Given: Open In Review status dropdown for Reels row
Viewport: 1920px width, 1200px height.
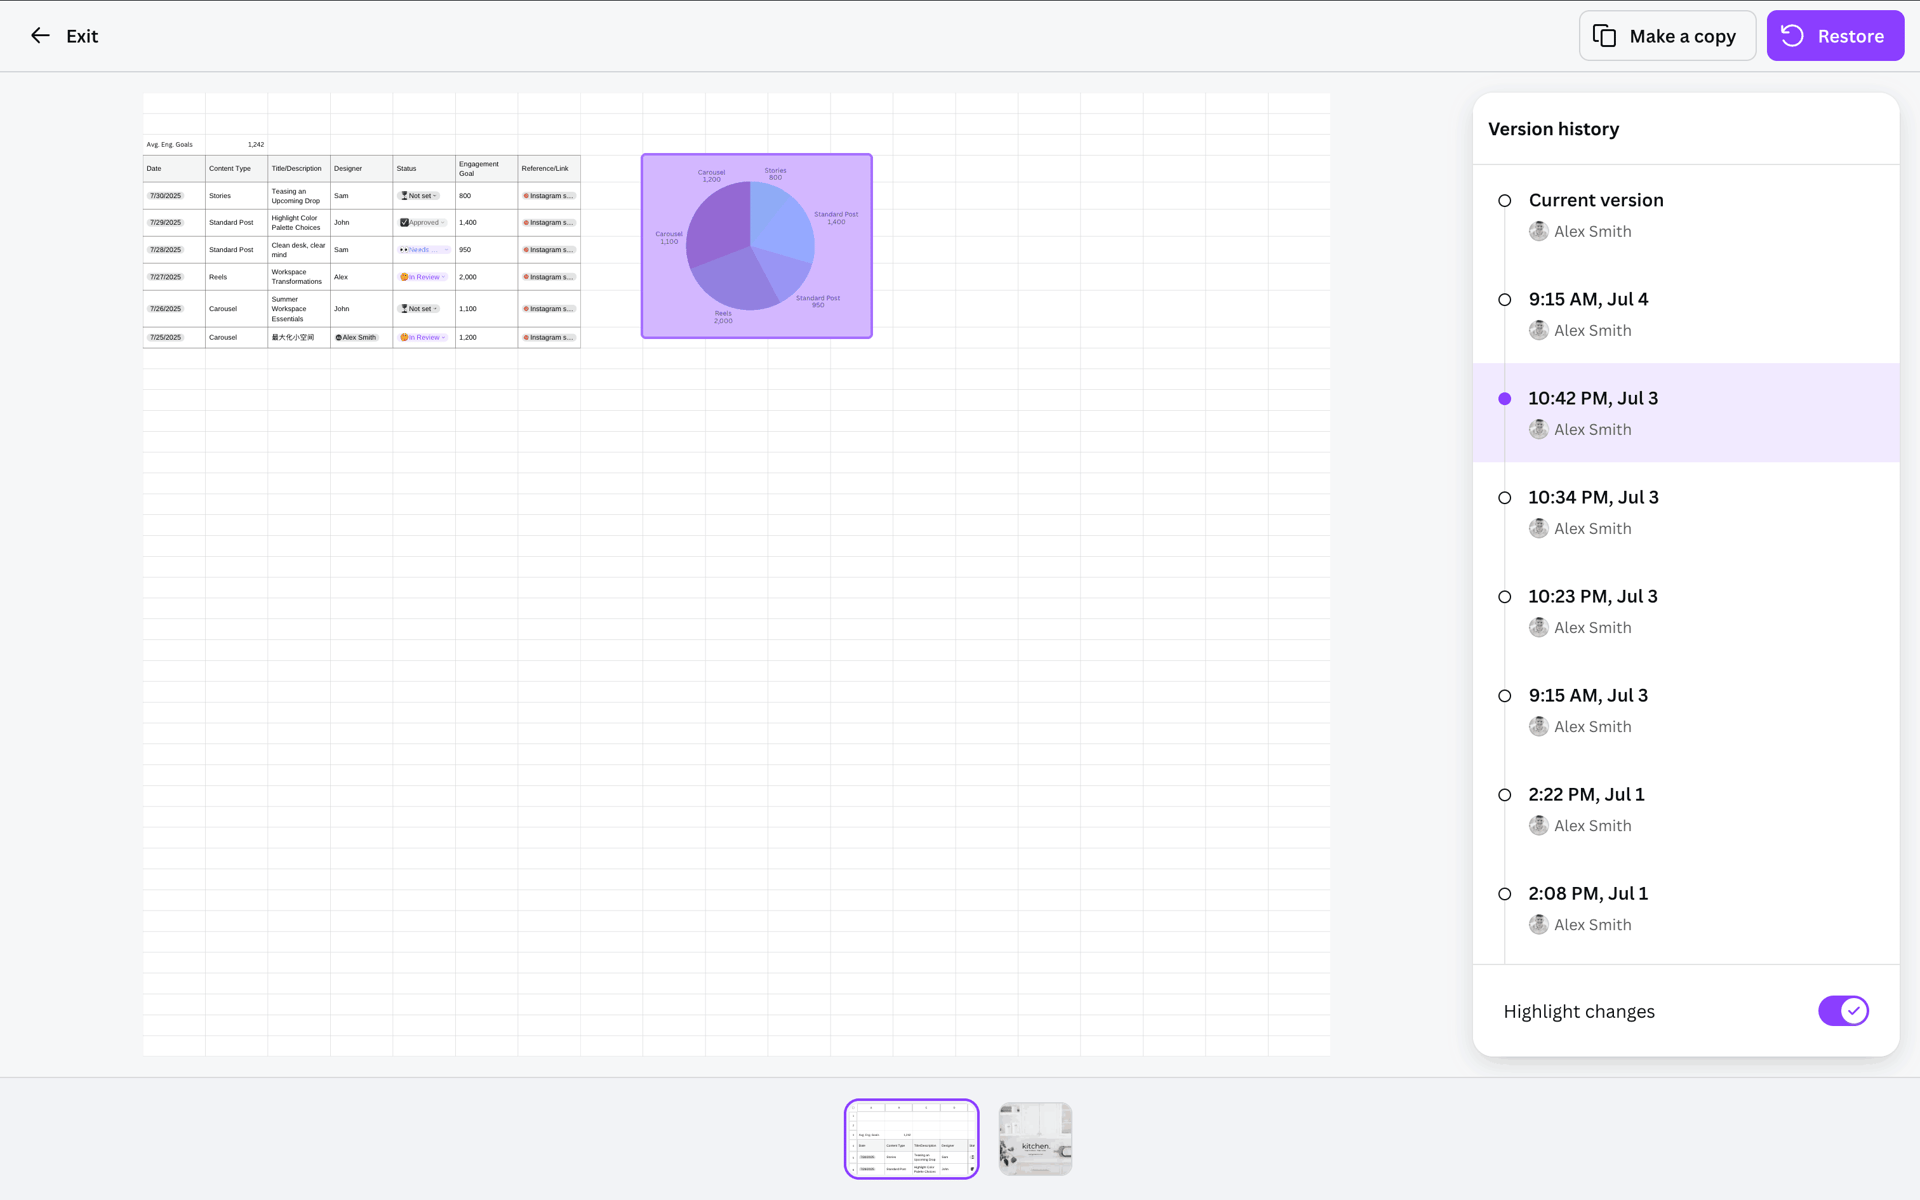Looking at the screenshot, I should (x=423, y=277).
